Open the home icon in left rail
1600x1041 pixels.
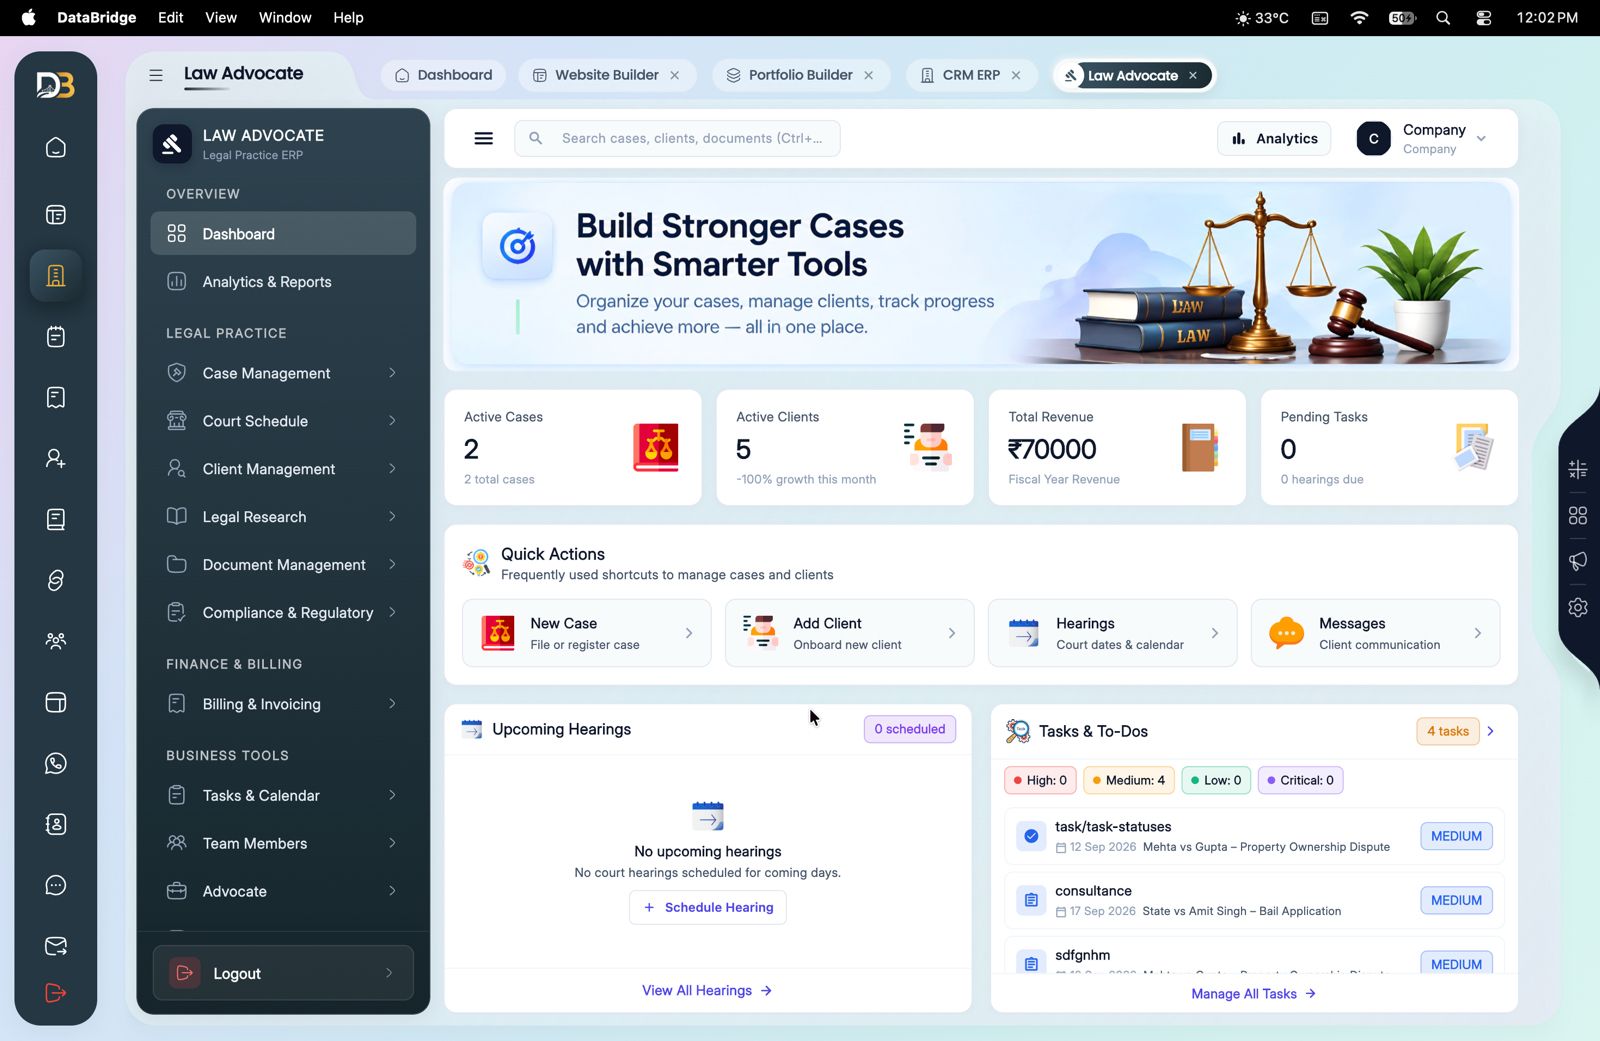point(56,148)
